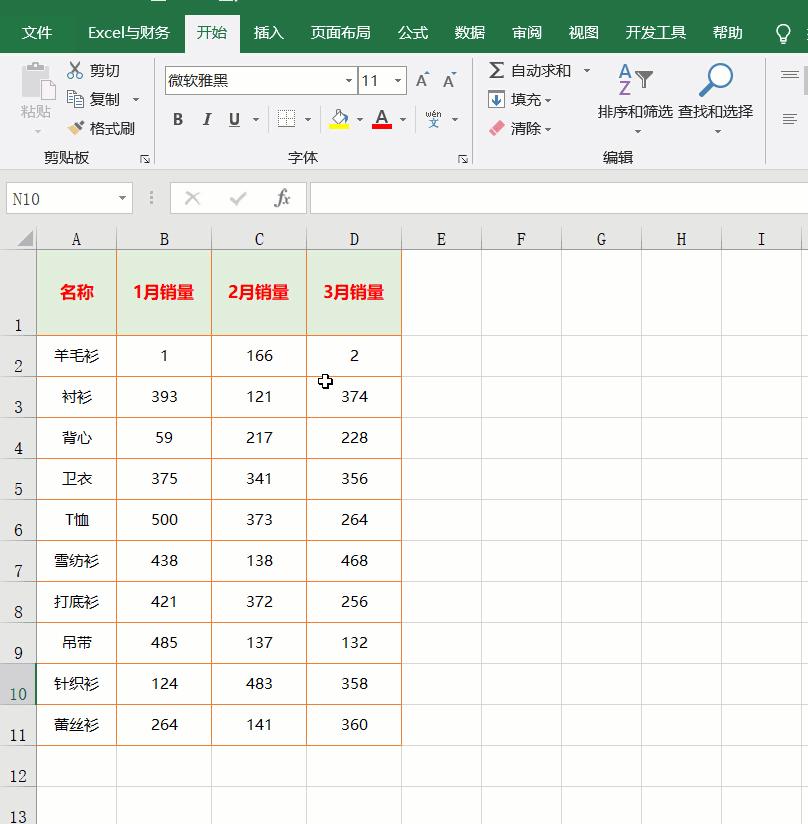808x824 pixels.
Task: Open the font size dropdown
Action: click(397, 80)
